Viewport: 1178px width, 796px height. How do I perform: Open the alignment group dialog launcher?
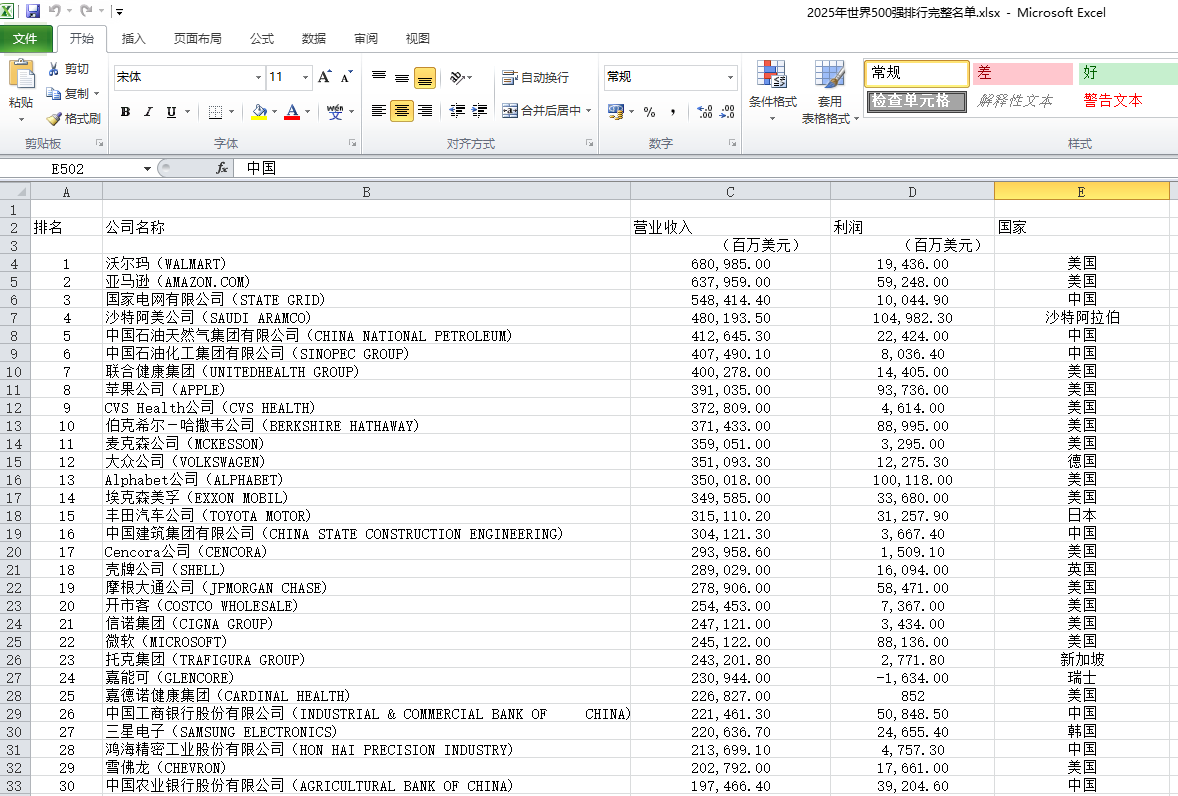coord(589,143)
